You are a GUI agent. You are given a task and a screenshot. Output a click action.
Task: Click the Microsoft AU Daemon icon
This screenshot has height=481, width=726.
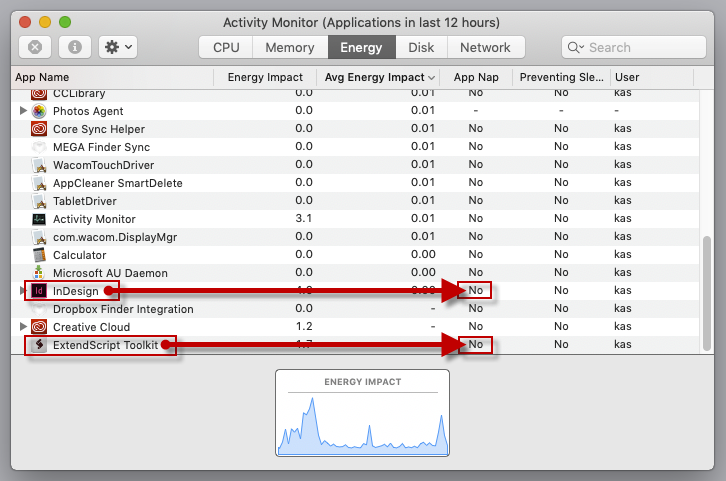tap(39, 273)
